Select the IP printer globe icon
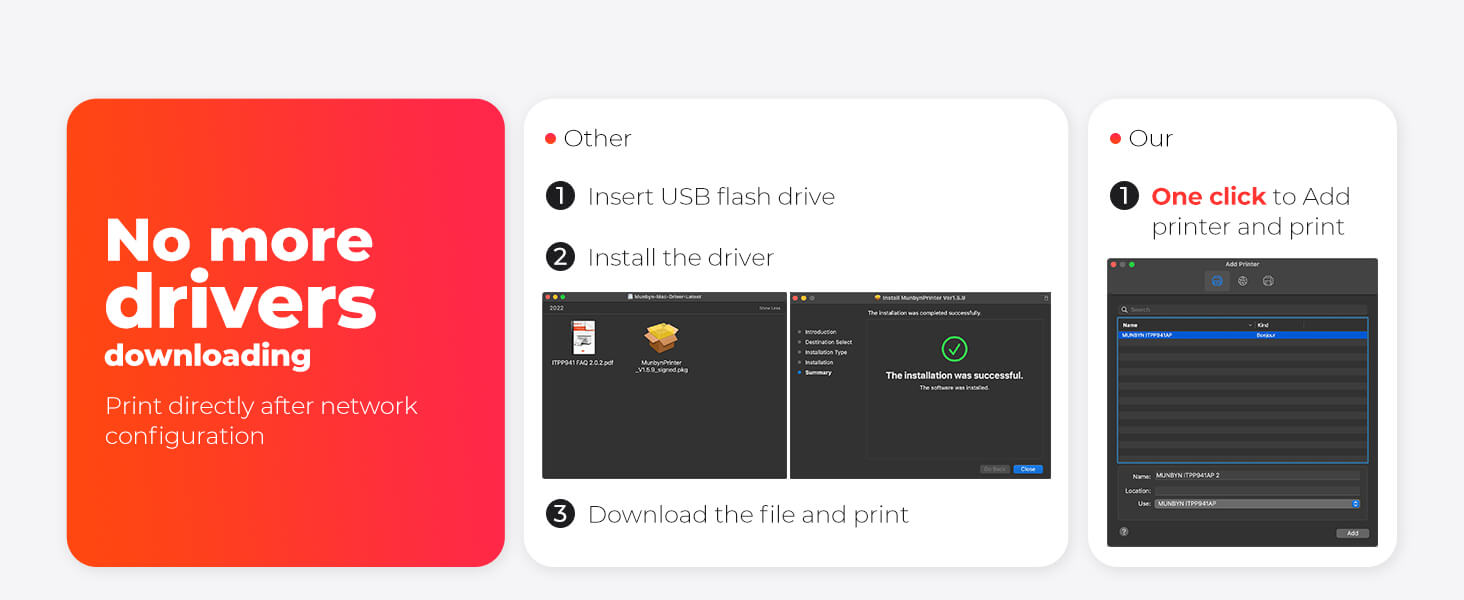Image resolution: width=1464 pixels, height=600 pixels. [1242, 281]
